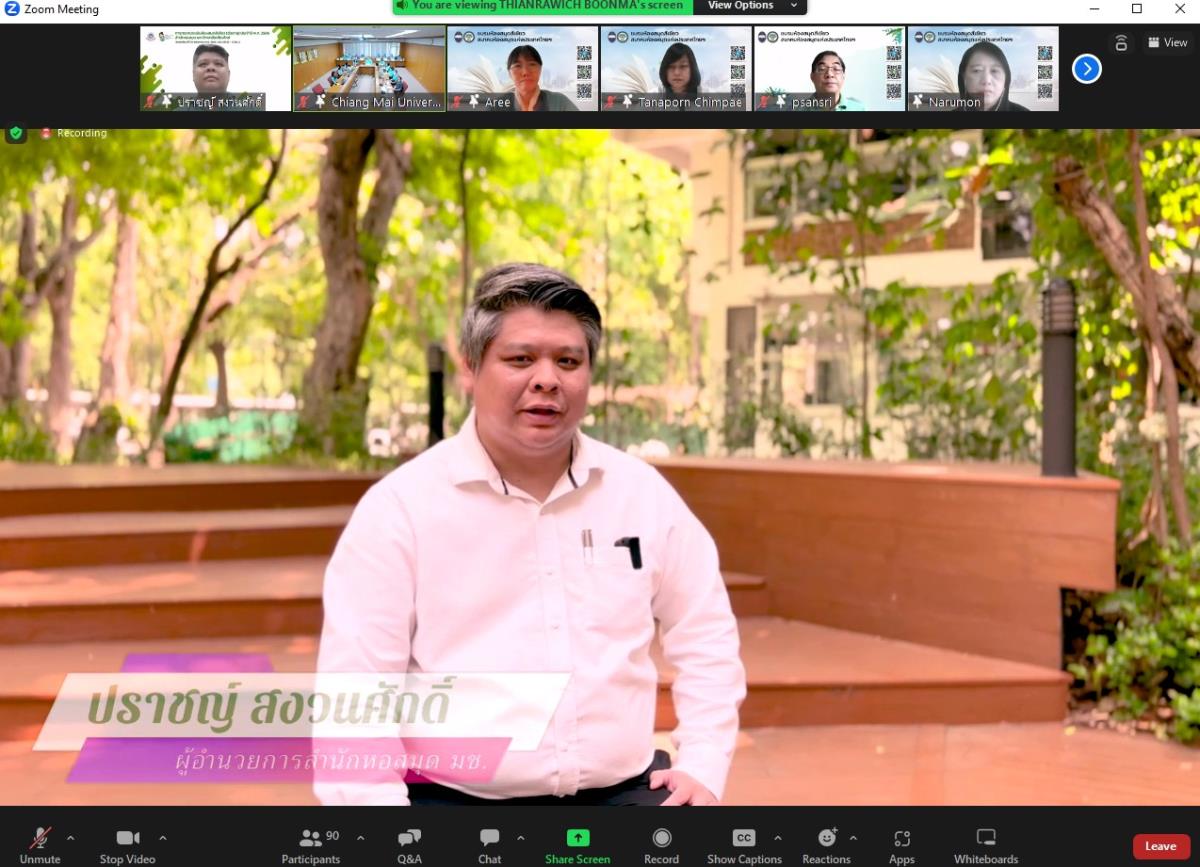This screenshot has height=867, width=1200.
Task: Unmute the microphone
Action: 40,845
